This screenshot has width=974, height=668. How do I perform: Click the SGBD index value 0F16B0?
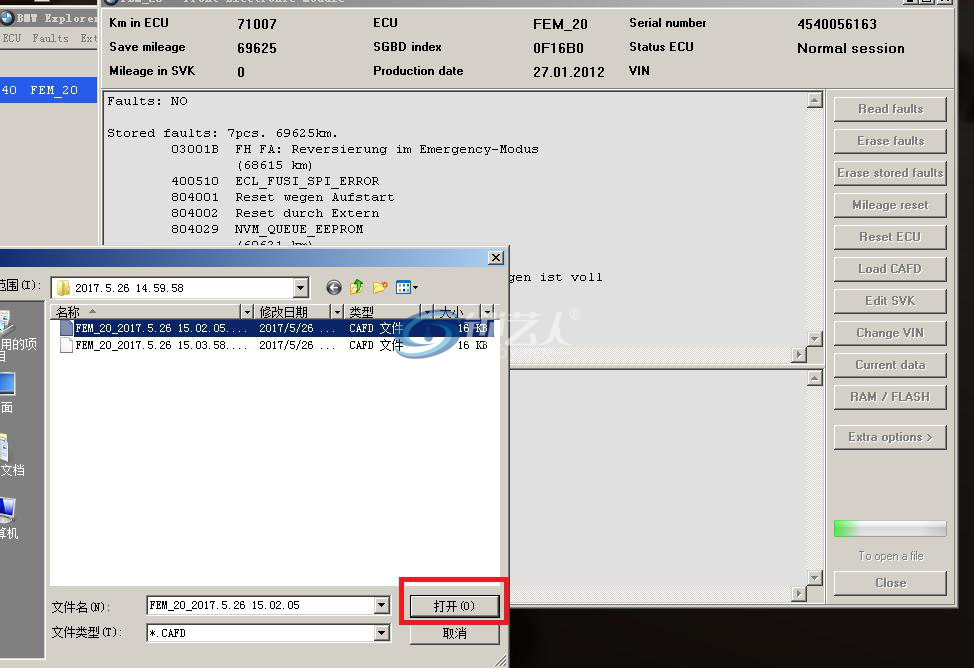click(558, 48)
